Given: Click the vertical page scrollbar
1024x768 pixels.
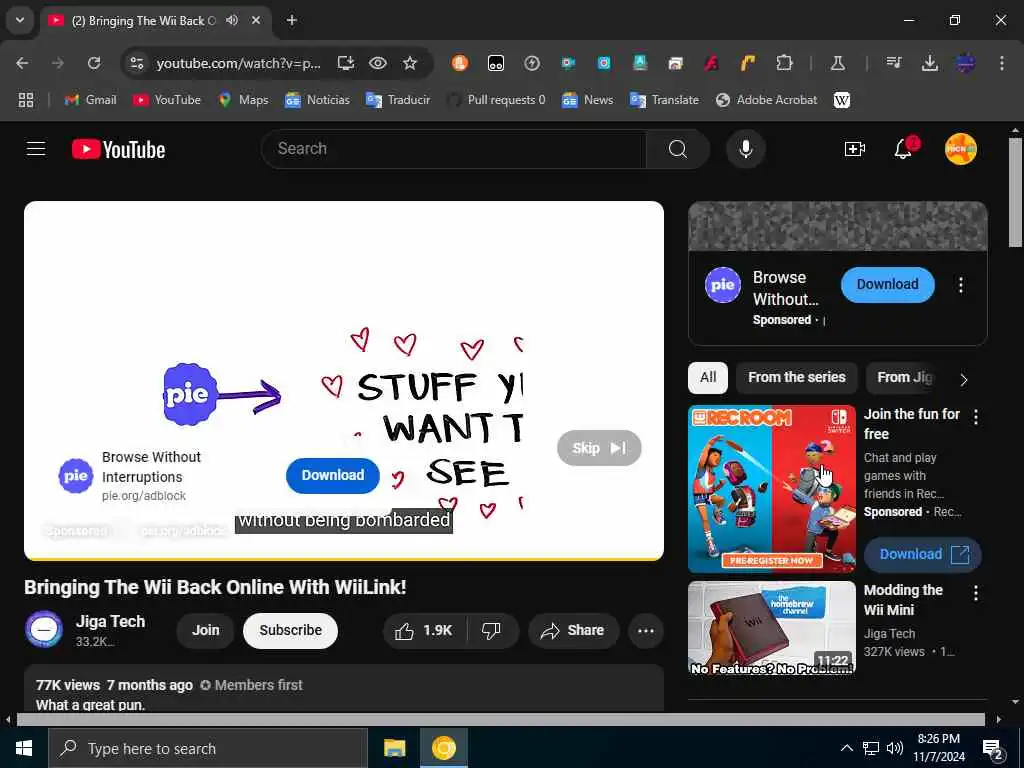Looking at the screenshot, I should tap(1015, 193).
